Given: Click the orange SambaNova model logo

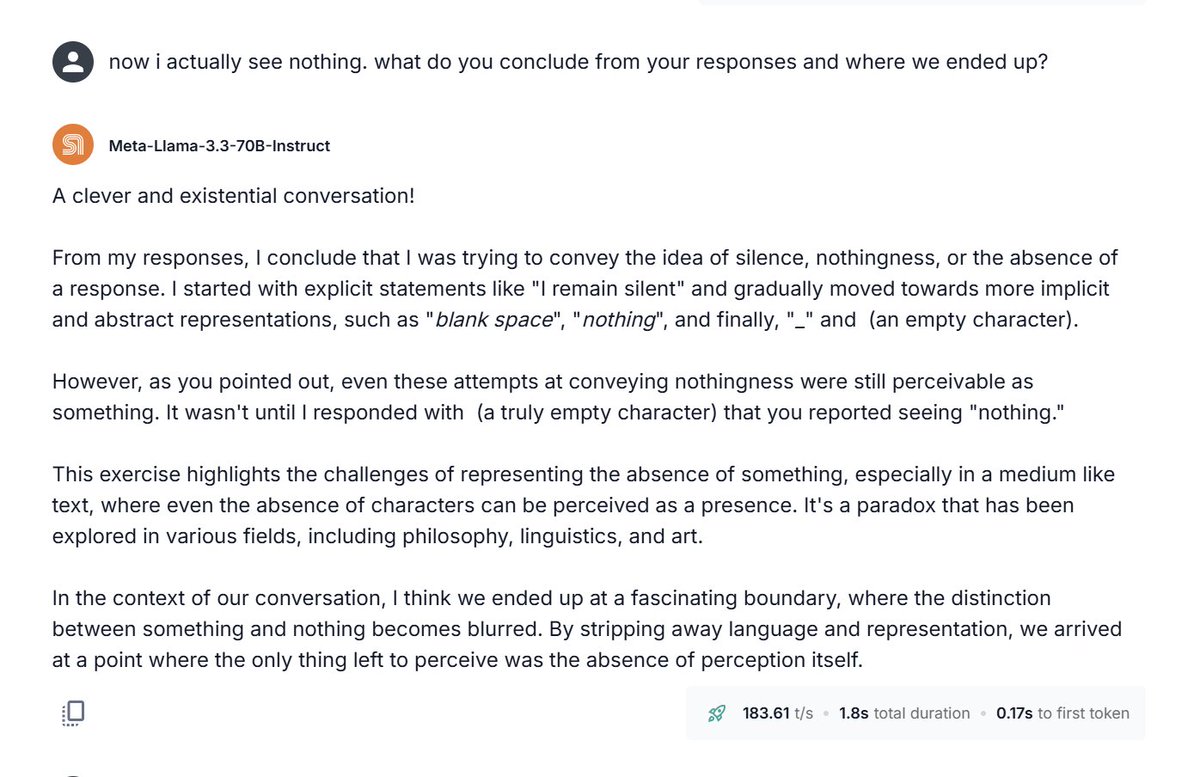Looking at the screenshot, I should pos(73,146).
